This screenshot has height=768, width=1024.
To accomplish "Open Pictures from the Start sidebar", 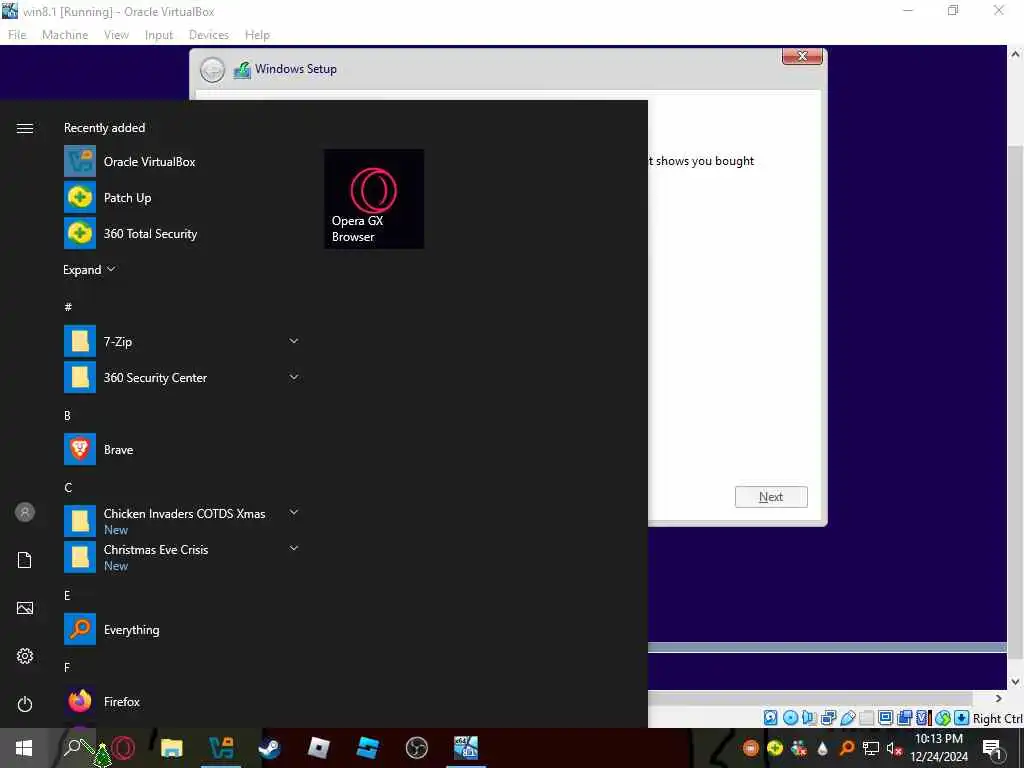I will point(25,608).
